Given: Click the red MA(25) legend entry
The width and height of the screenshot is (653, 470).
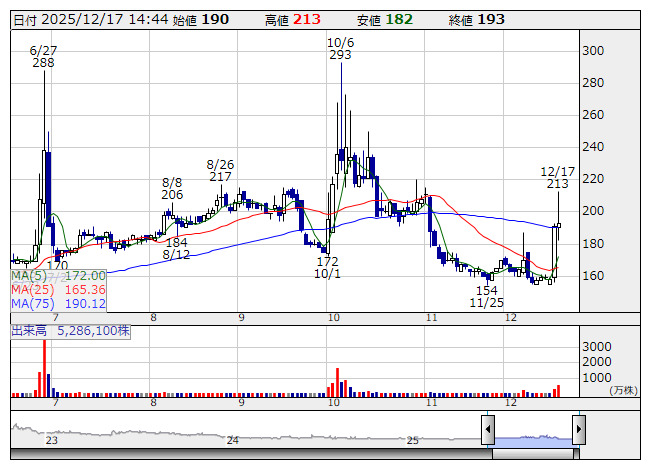Looking at the screenshot, I should (x=58, y=289).
